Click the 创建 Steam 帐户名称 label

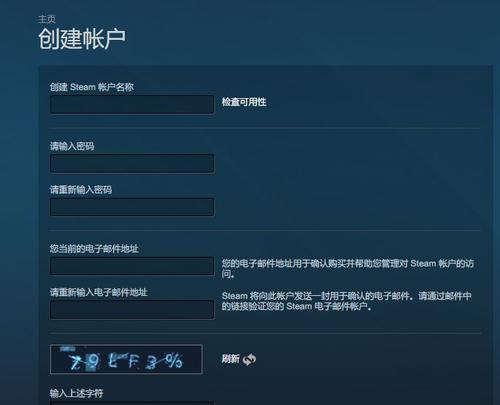(92, 87)
